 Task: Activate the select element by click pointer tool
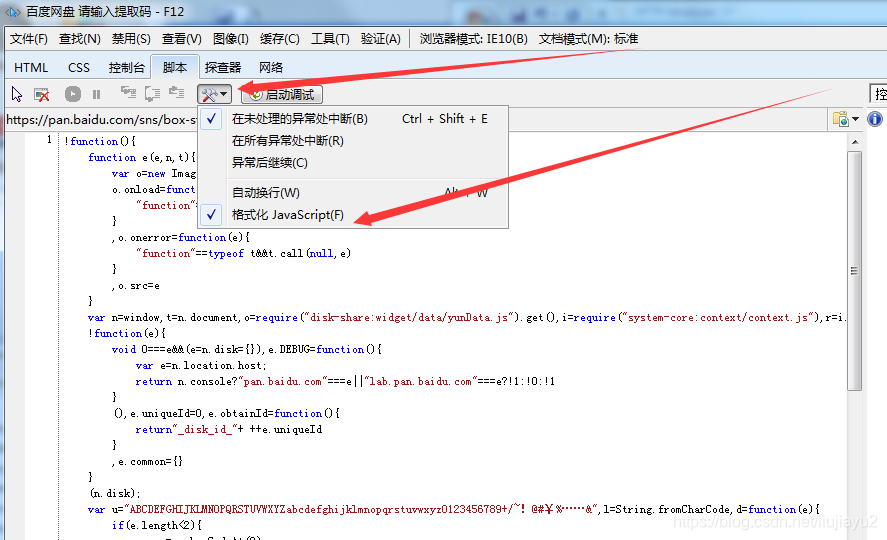[17, 94]
